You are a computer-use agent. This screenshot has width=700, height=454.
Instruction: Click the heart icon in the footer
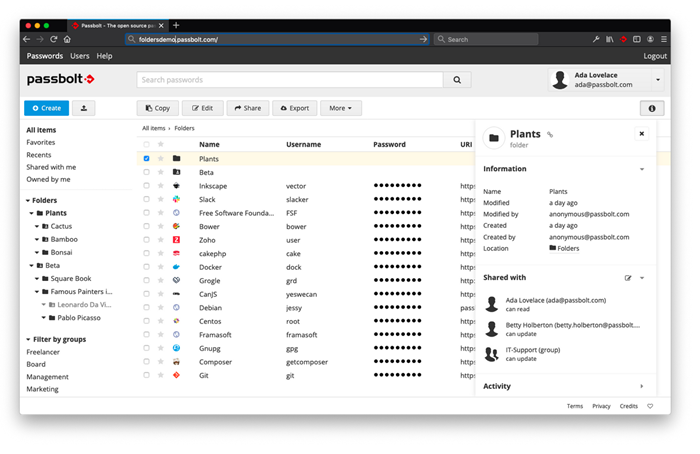point(650,406)
